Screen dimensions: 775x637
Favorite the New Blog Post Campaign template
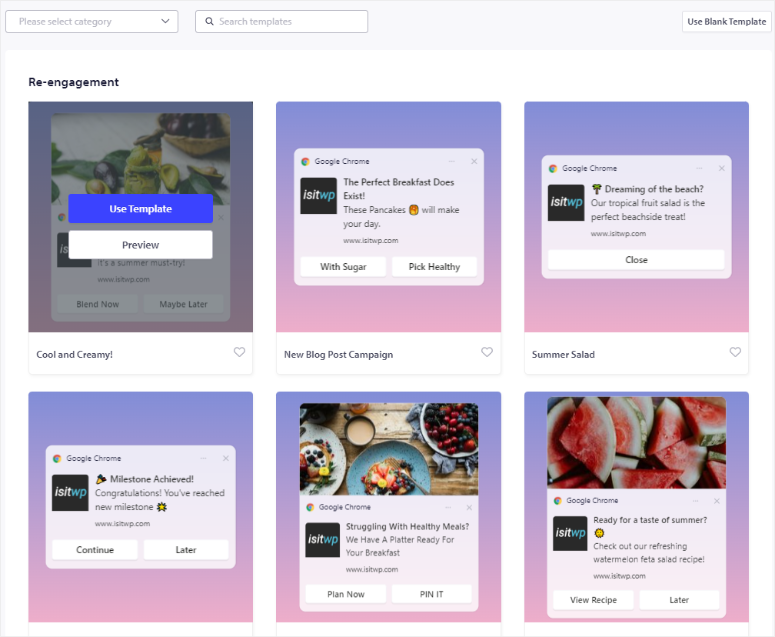(487, 352)
